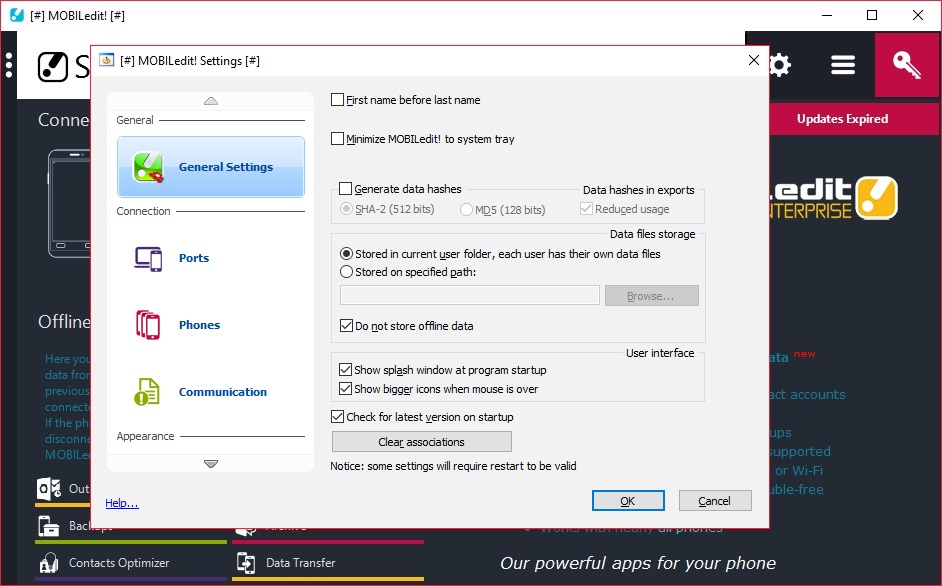Screen dimensions: 942x586
Task: Click the Data Transfer icon
Action: [x=246, y=563]
